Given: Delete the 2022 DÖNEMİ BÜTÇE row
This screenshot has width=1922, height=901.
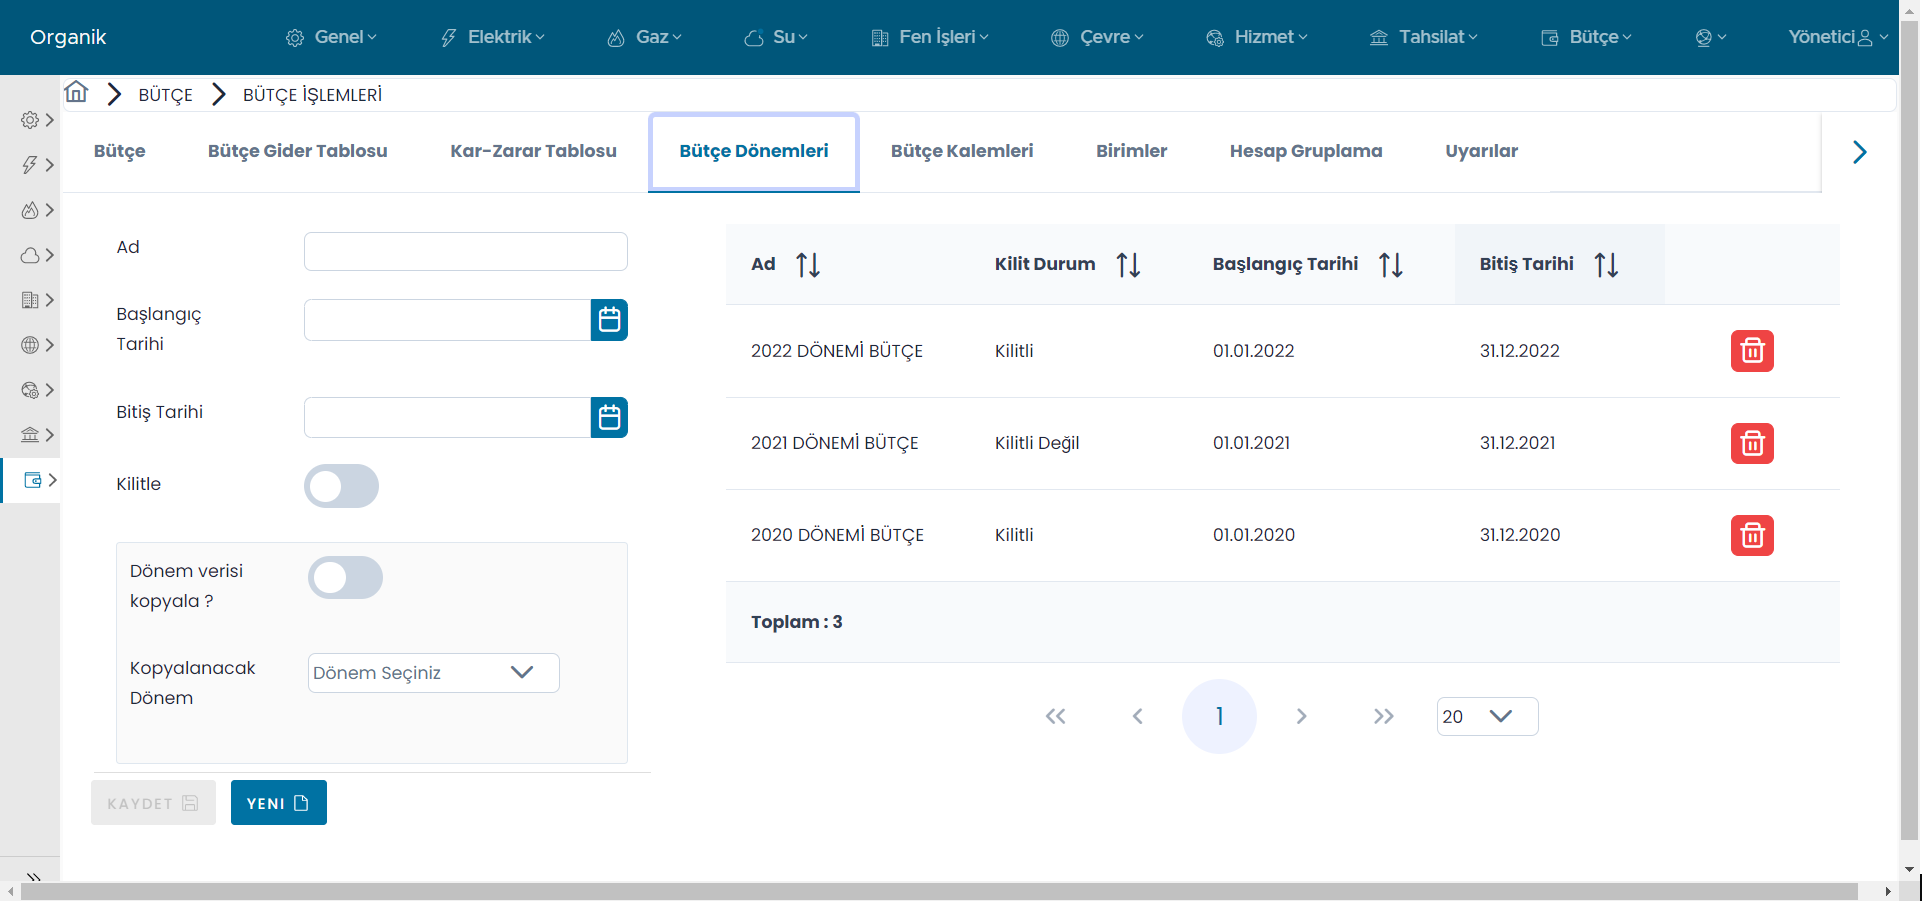Looking at the screenshot, I should pos(1751,351).
